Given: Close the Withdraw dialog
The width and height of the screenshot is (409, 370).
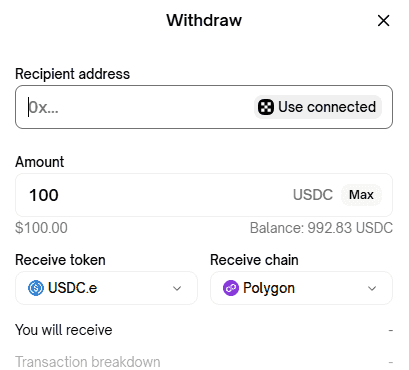Looking at the screenshot, I should (x=383, y=21).
